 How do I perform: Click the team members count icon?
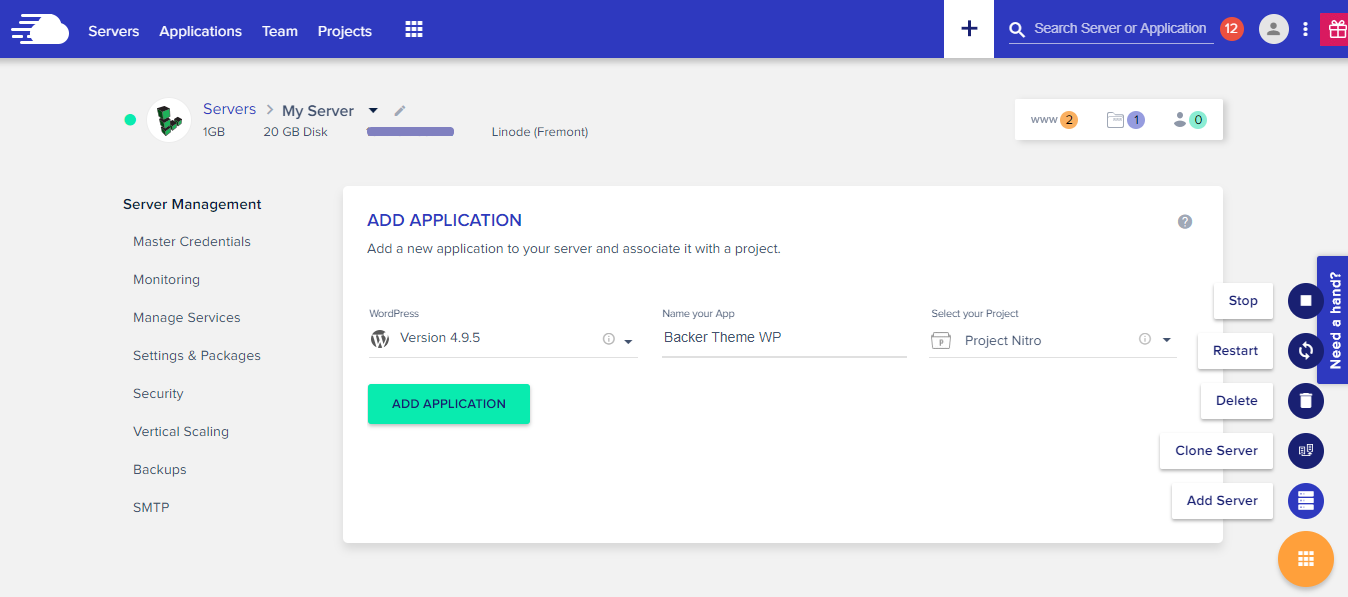tap(1190, 120)
